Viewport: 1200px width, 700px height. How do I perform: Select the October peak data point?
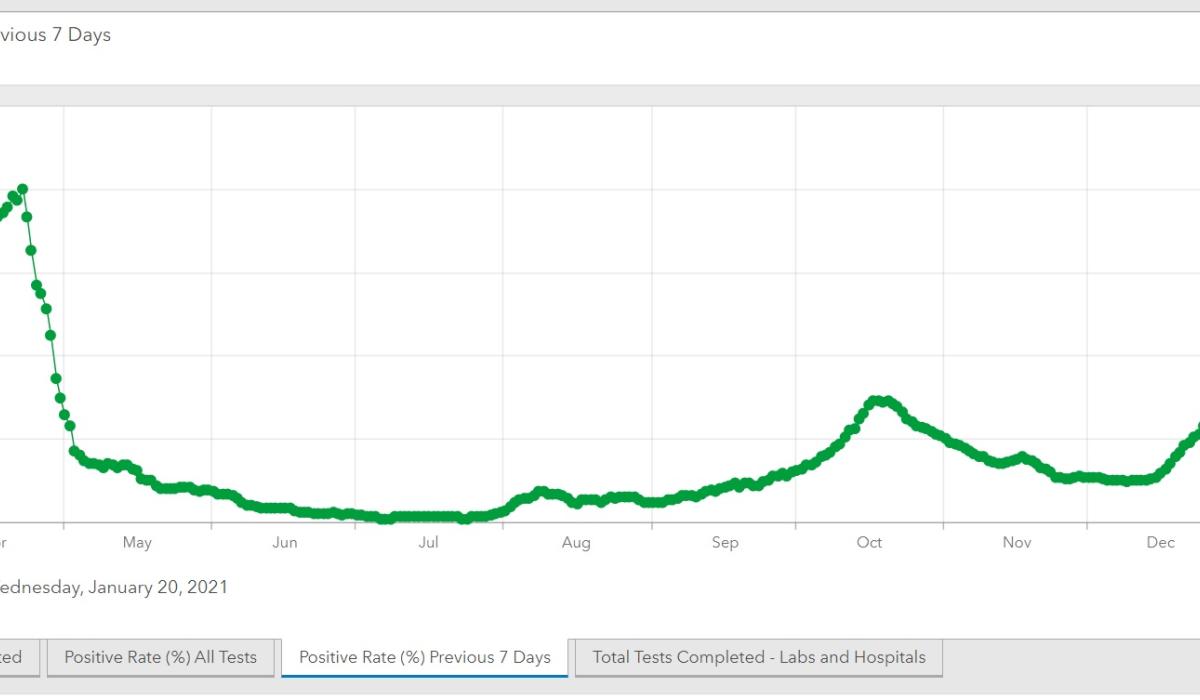click(x=878, y=400)
